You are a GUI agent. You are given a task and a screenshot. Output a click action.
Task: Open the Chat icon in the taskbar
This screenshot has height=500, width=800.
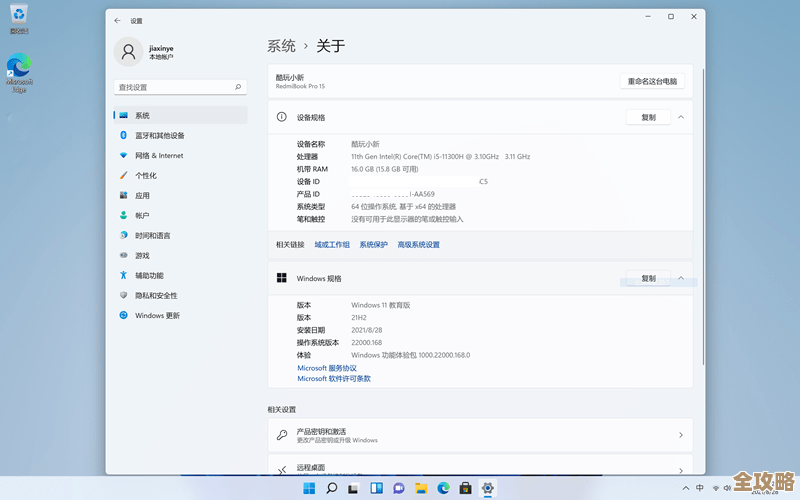click(398, 488)
